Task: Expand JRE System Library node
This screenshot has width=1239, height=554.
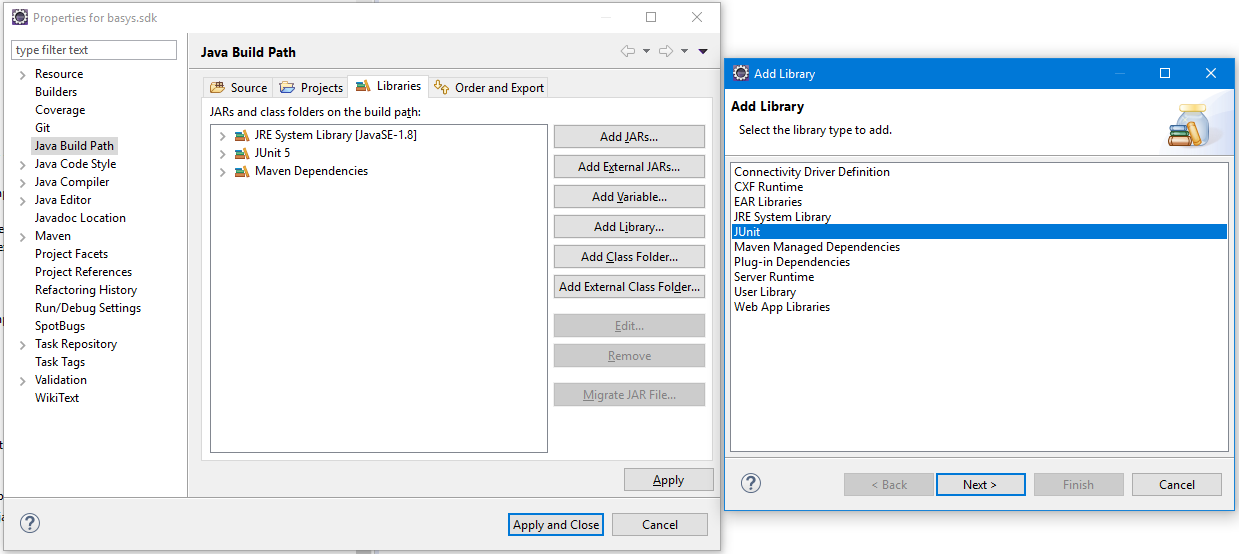Action: pyautogui.click(x=222, y=136)
